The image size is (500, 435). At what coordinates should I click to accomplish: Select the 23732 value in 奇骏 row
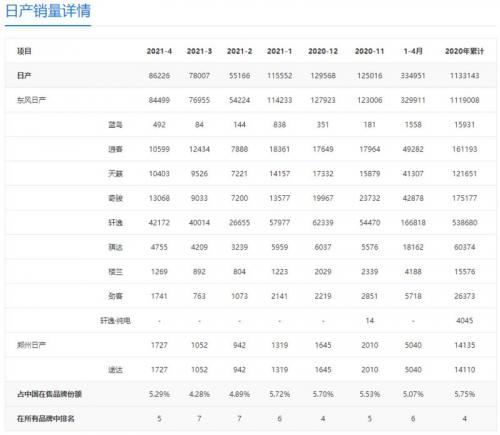[x=370, y=198]
